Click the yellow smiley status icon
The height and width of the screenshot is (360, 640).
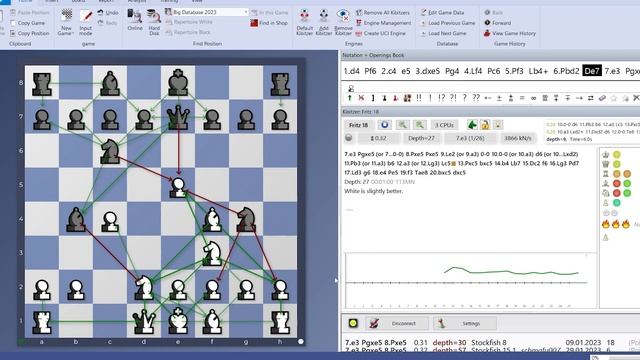(353, 323)
